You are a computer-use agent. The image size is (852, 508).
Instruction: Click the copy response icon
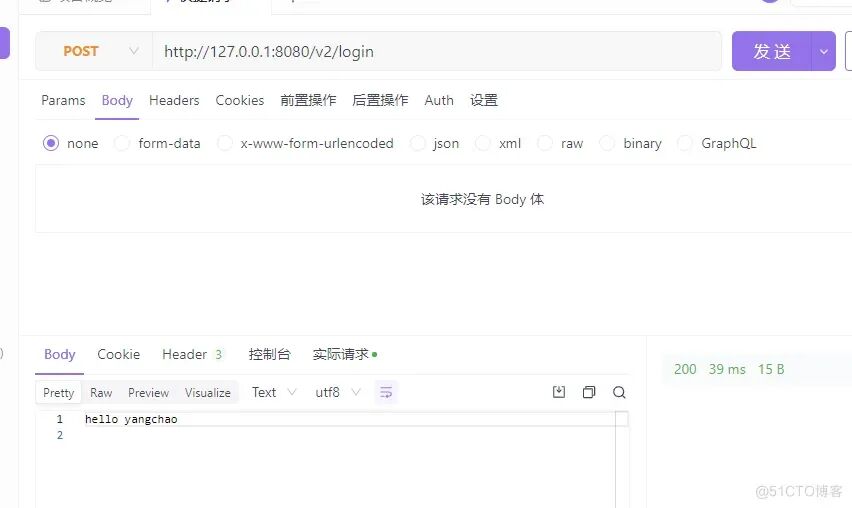click(x=589, y=392)
